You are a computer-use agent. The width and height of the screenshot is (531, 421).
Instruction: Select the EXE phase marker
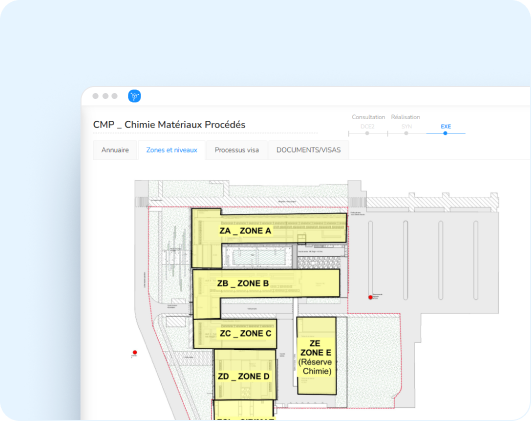click(445, 133)
